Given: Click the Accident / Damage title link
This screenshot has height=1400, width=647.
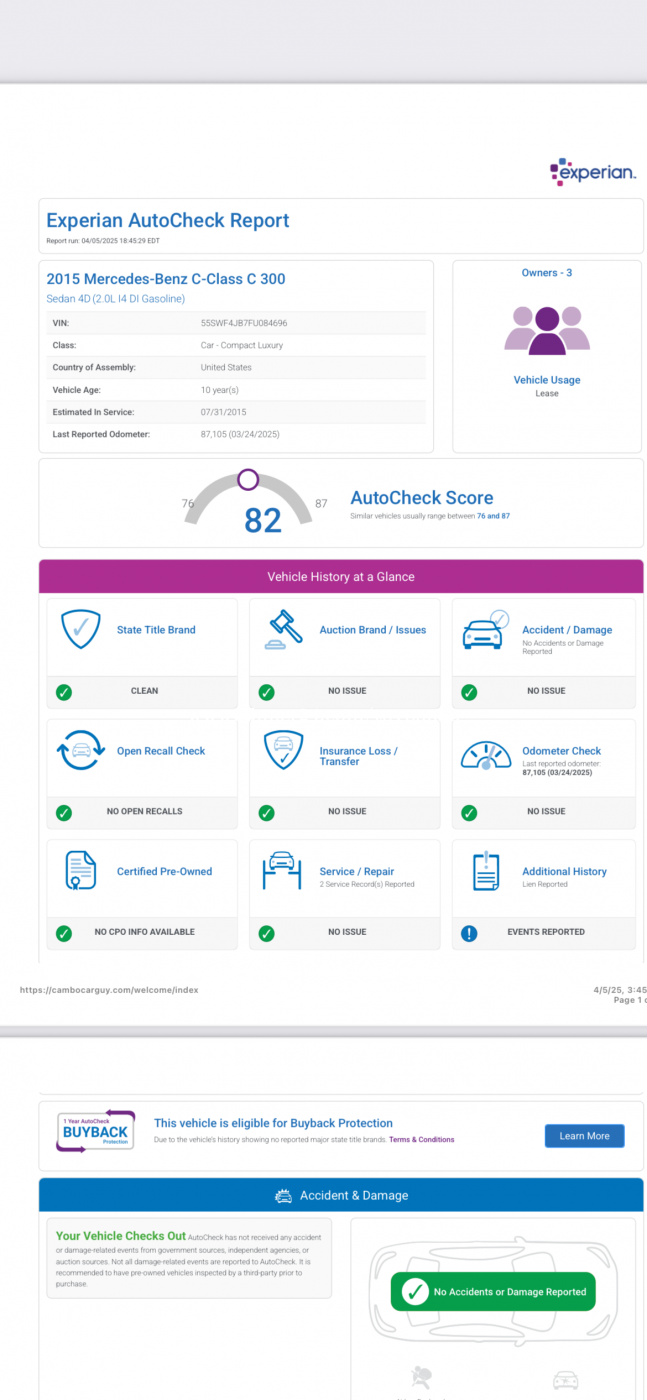Looking at the screenshot, I should point(567,630).
